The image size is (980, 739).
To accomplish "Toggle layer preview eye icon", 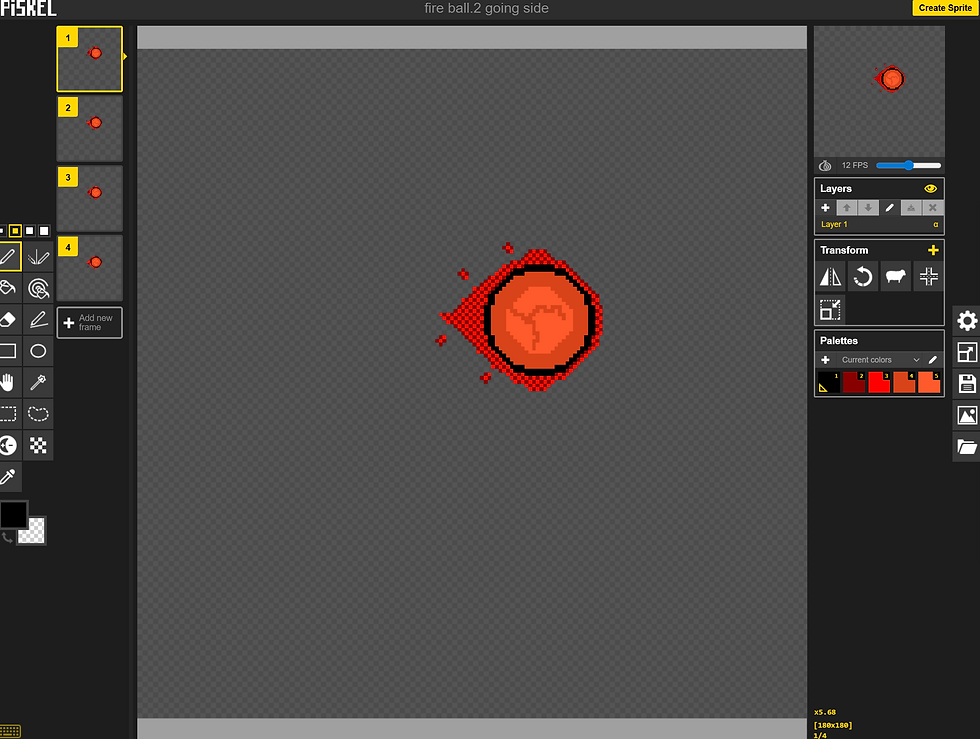I will [x=930, y=188].
